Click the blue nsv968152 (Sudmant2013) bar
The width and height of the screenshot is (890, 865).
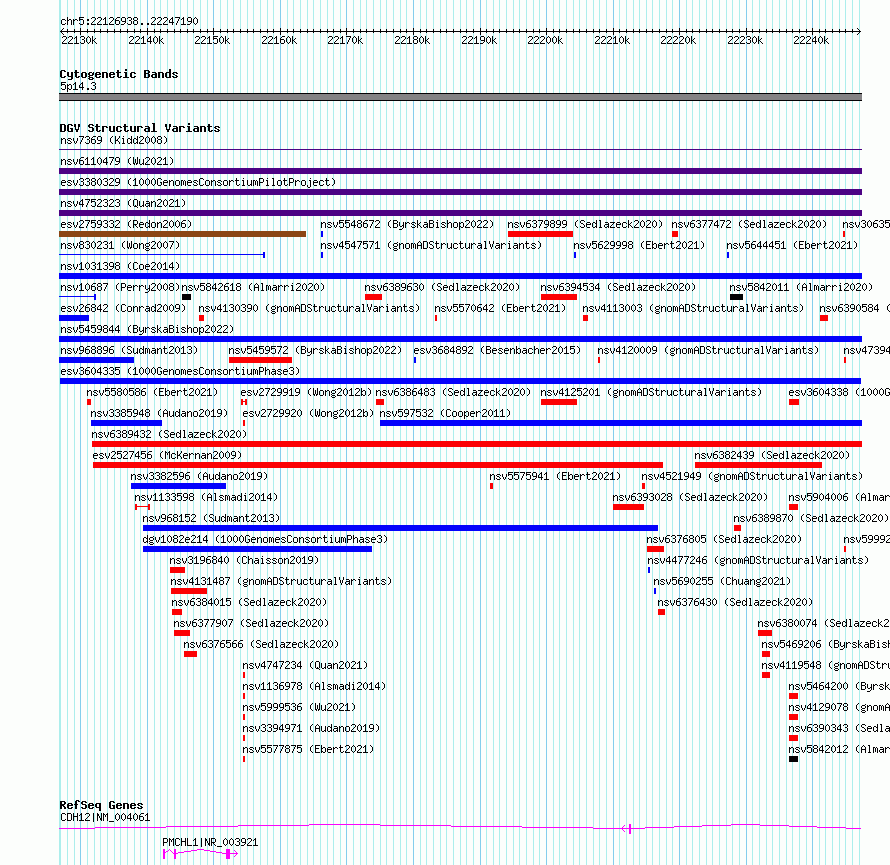pos(400,528)
